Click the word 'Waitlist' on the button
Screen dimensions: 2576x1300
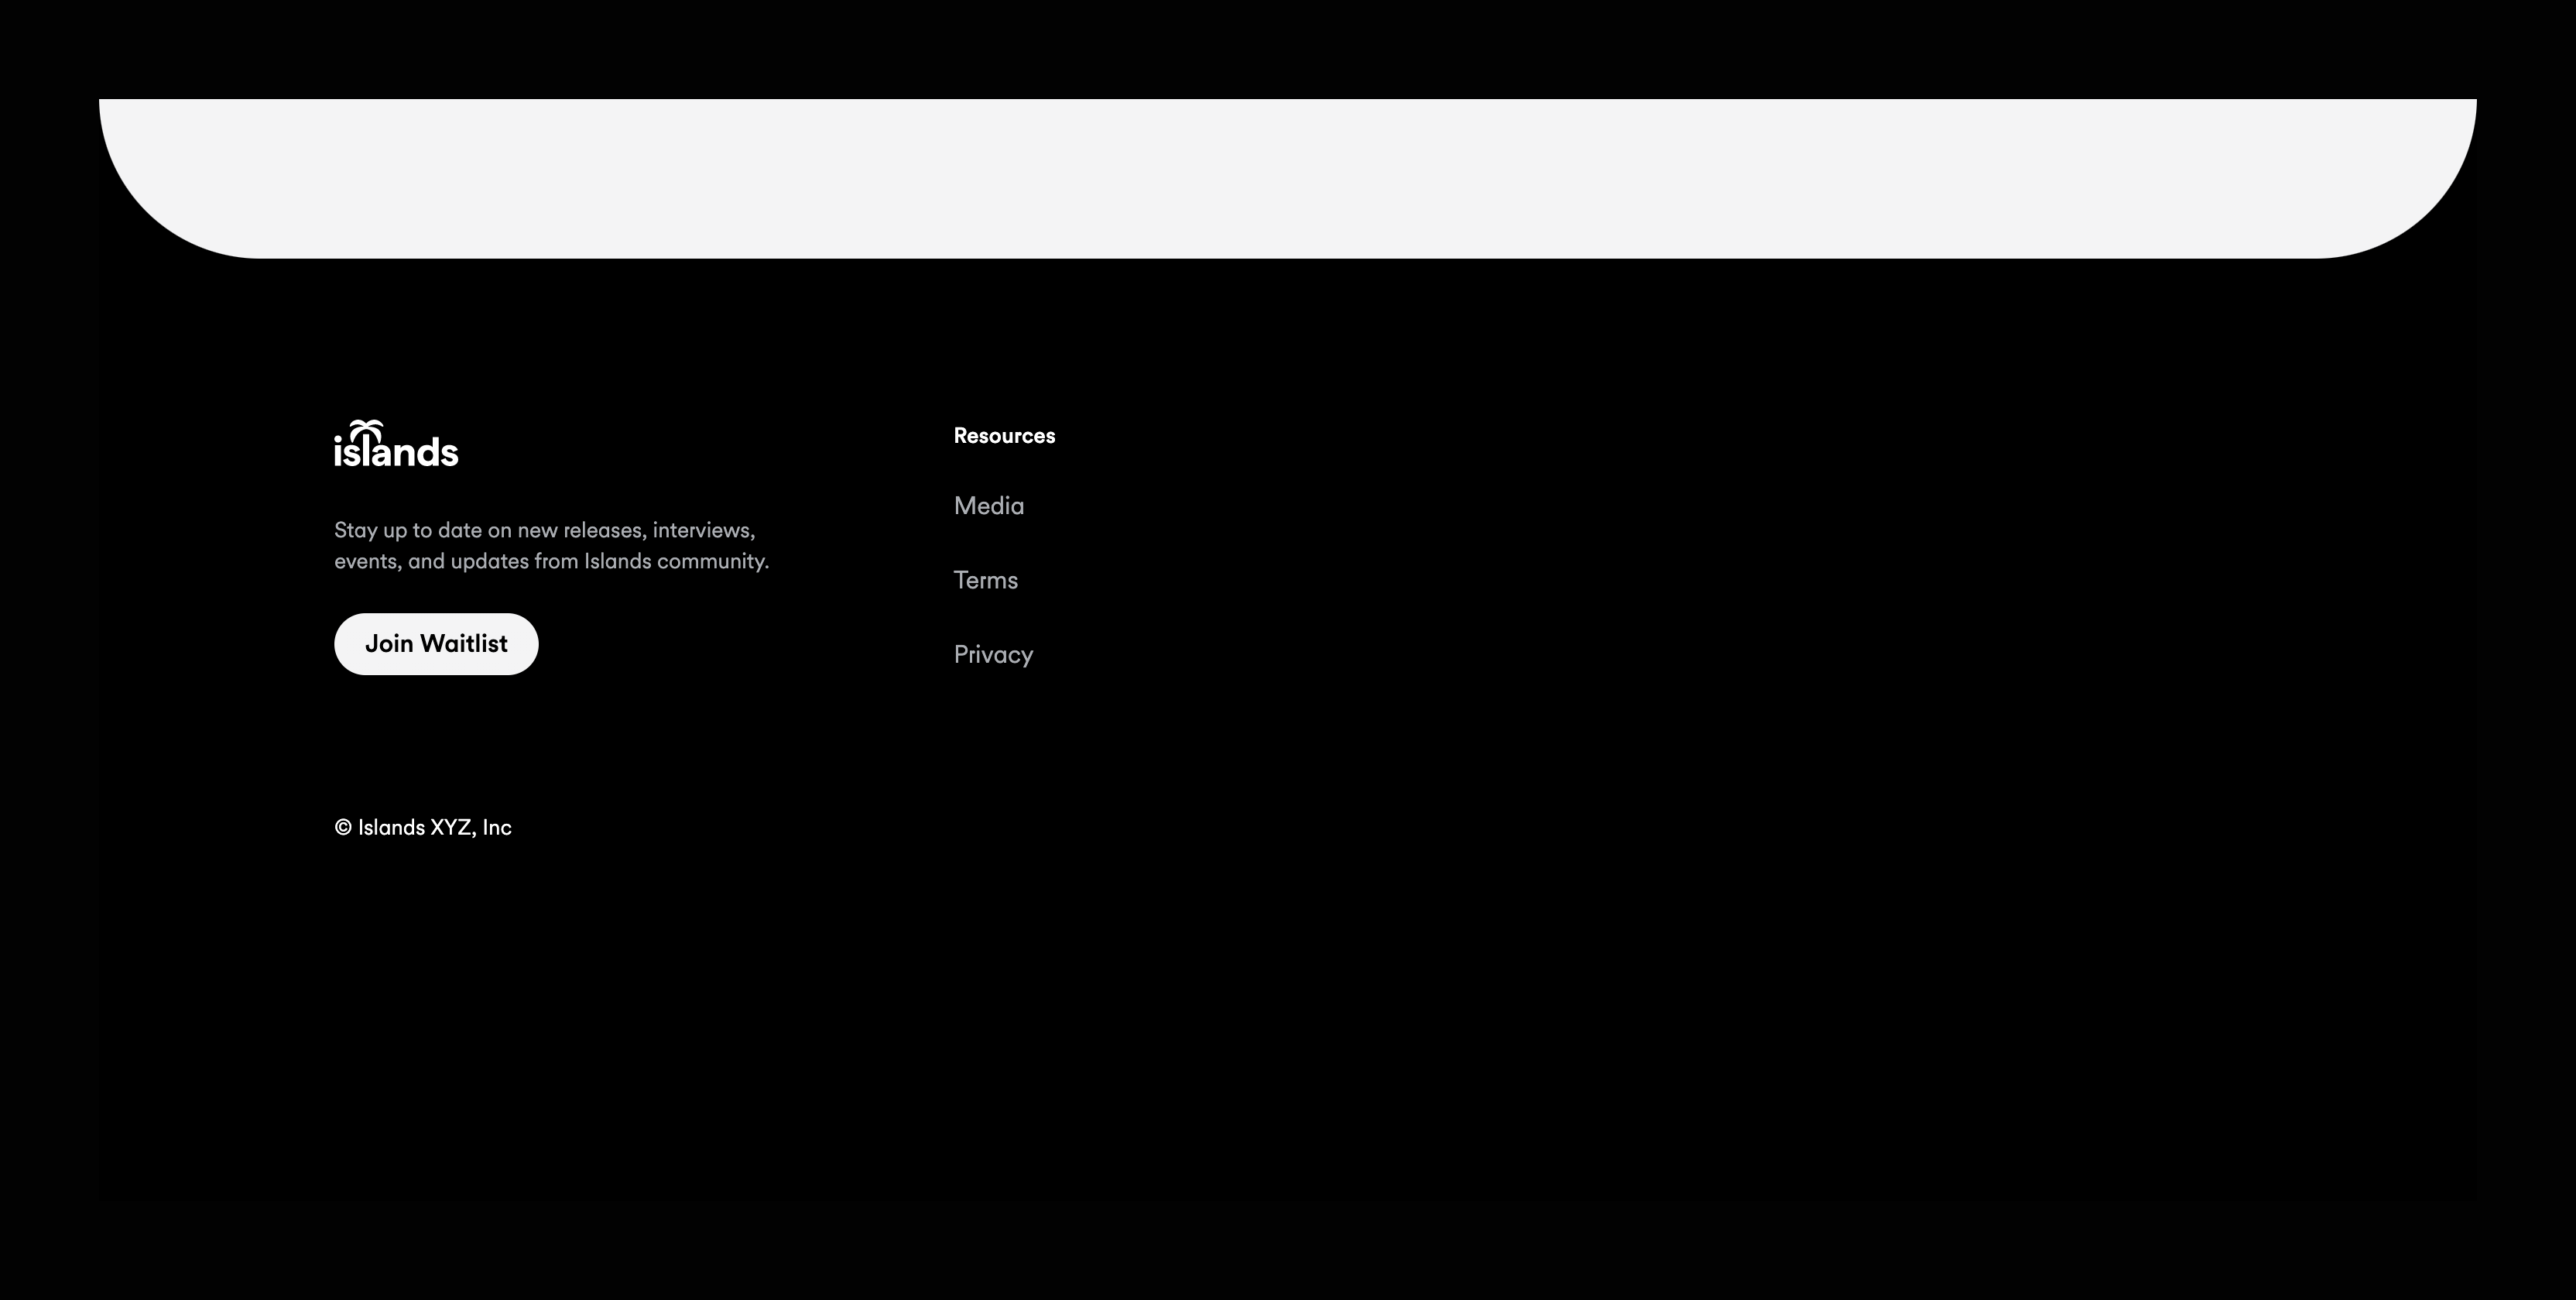(x=464, y=644)
